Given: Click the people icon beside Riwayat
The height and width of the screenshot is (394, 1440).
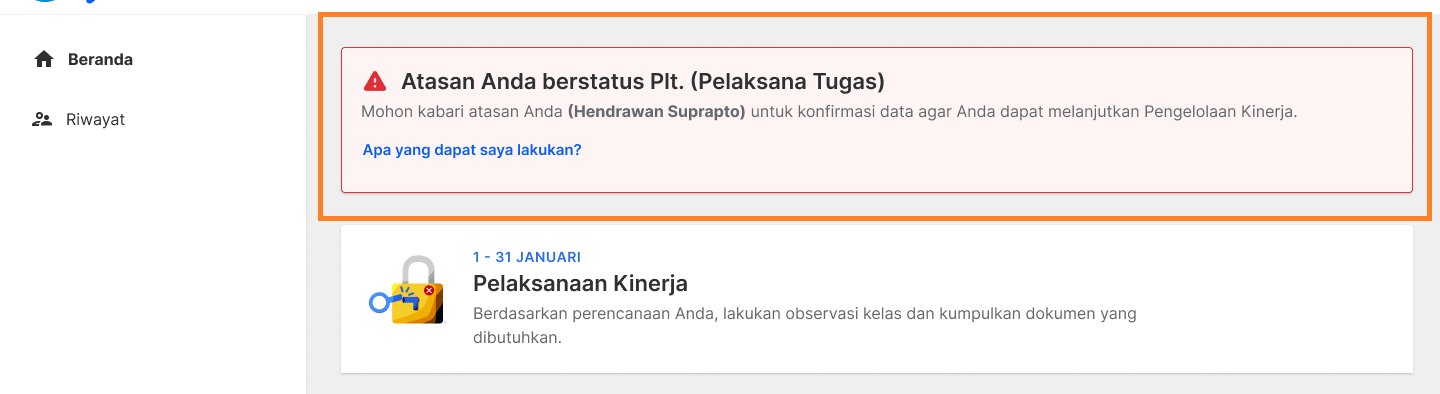Looking at the screenshot, I should click(42, 119).
